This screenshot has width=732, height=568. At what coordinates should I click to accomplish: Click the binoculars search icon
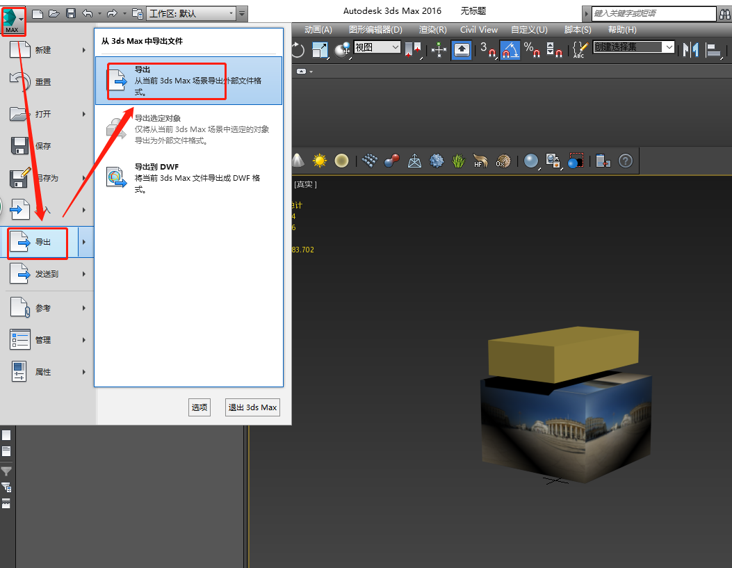pos(725,14)
